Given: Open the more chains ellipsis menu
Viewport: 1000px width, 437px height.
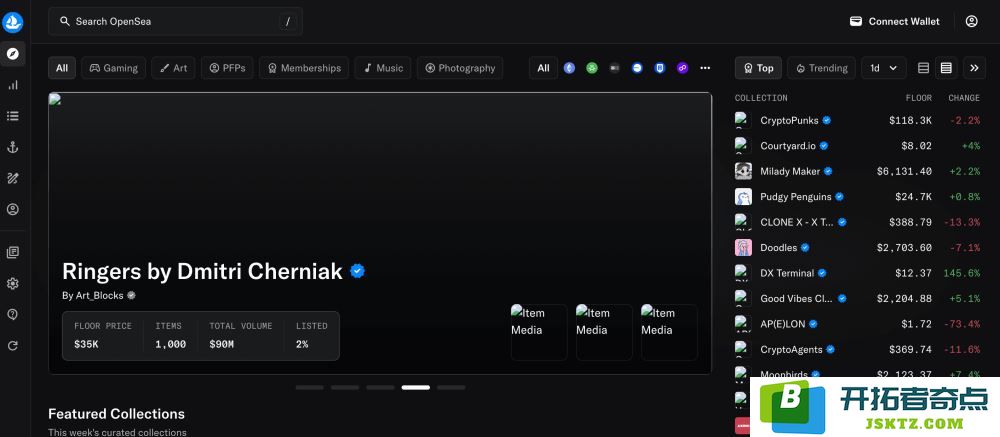Looking at the screenshot, I should point(705,68).
